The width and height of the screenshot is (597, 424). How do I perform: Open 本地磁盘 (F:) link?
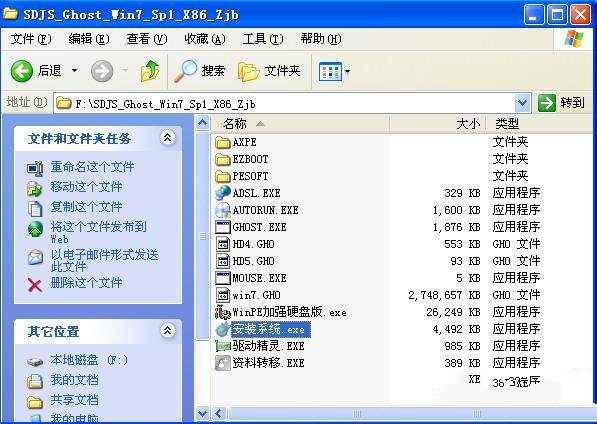(89, 360)
